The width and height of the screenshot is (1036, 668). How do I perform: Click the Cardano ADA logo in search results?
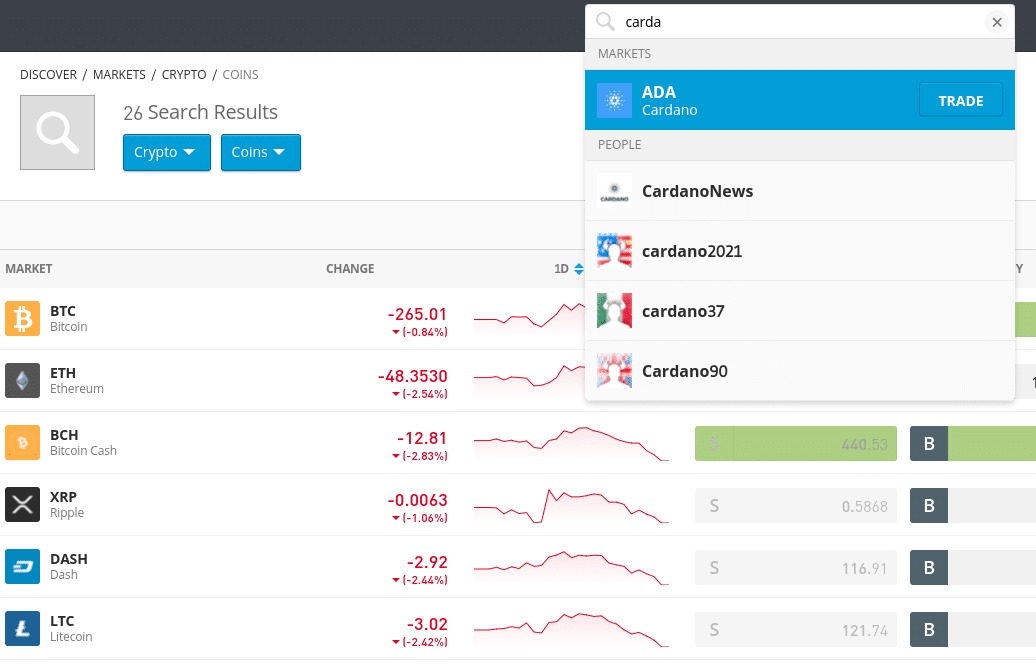point(614,100)
